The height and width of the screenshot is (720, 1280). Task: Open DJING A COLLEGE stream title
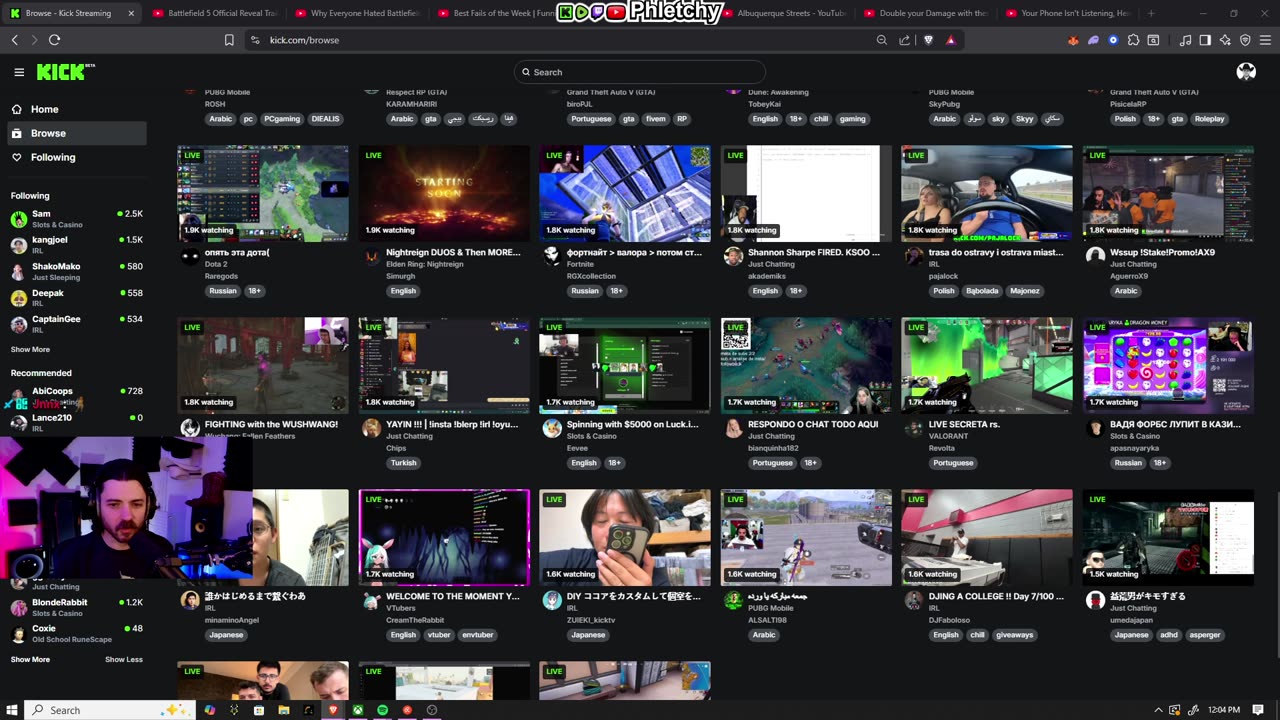click(997, 596)
